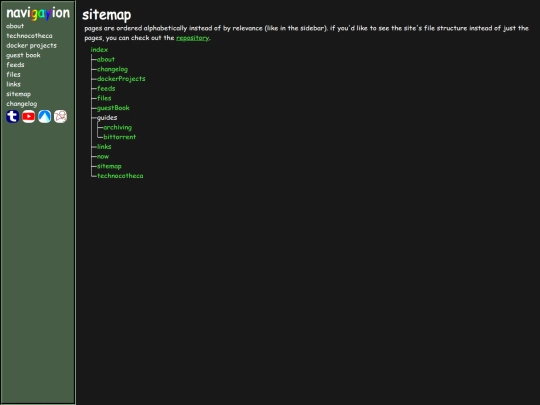540x405 pixels.
Task: Open the Tumblr icon link in the sidebar
Action: 12,116
